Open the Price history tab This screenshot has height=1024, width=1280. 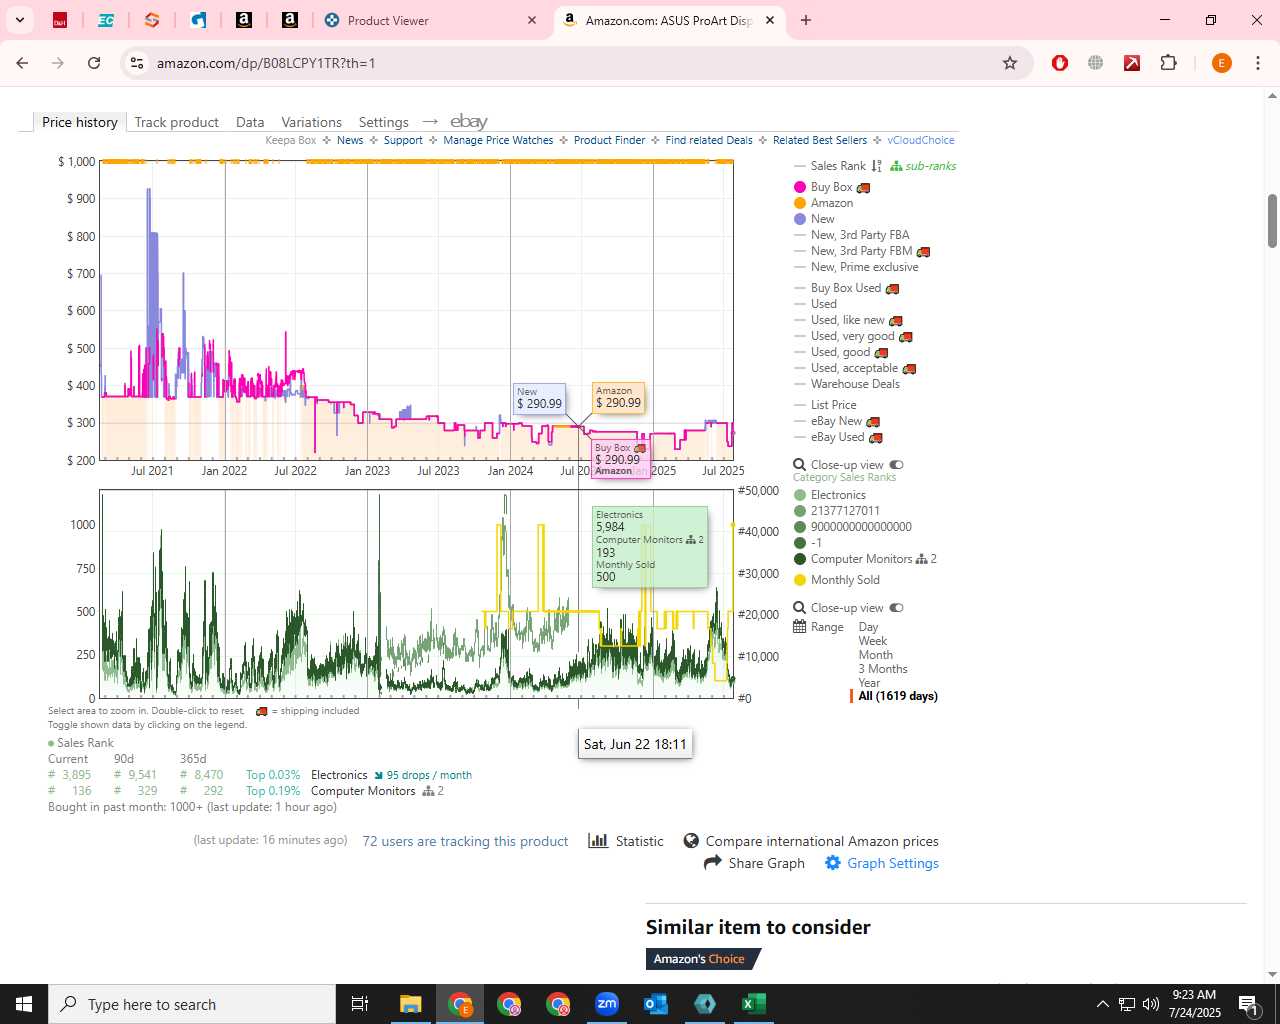coord(79,122)
